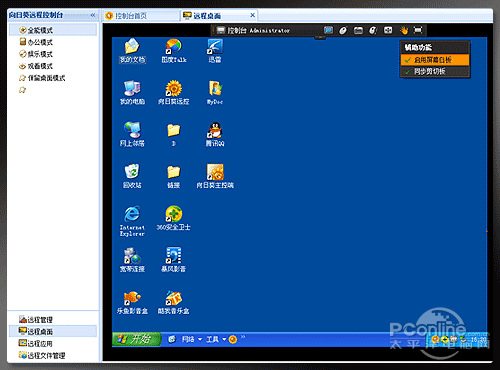Open the 工具 dropdown on remote taskbar
Screen dimensions: 500x370
pos(216,339)
